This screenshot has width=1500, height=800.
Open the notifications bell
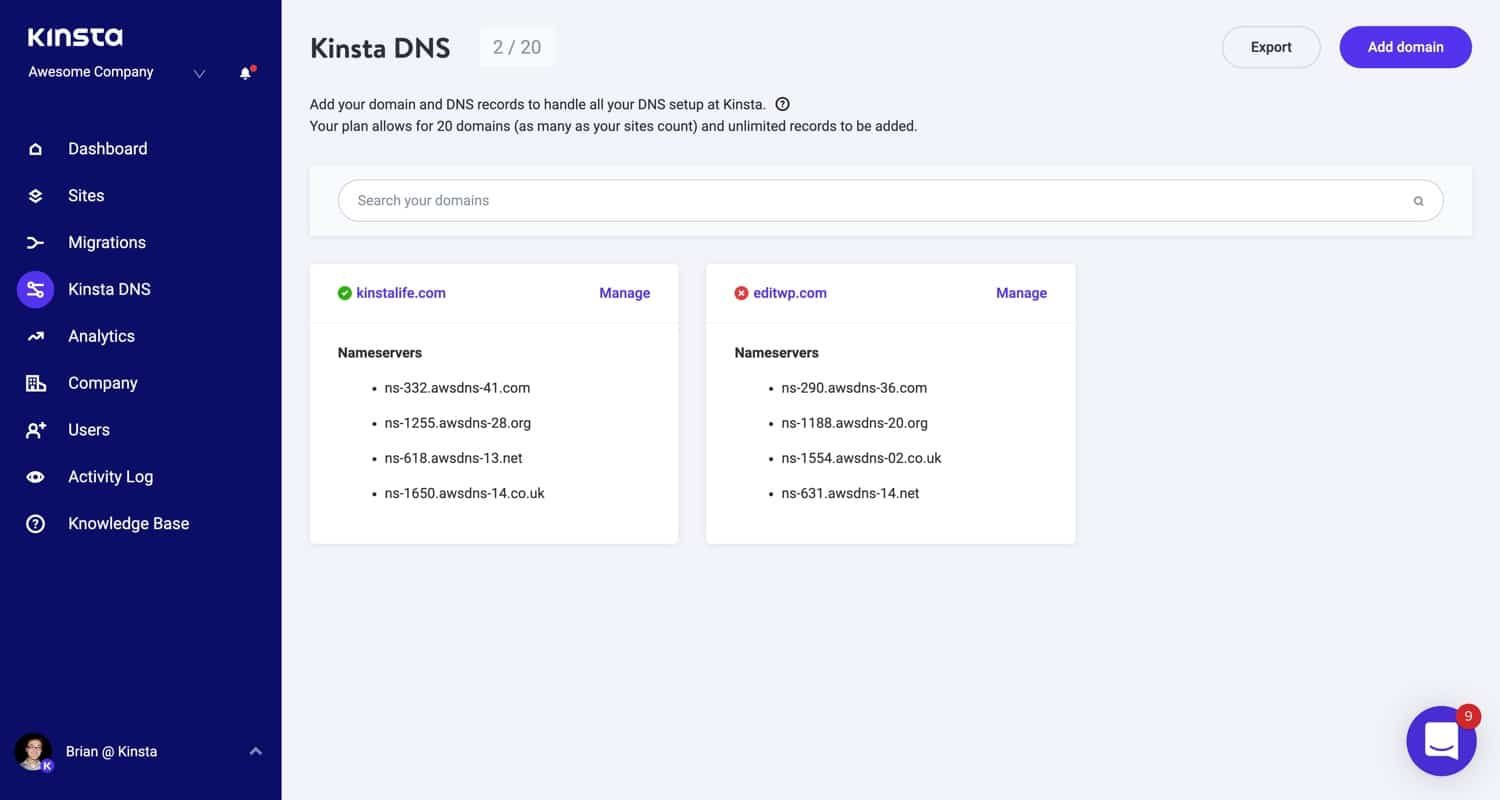pyautogui.click(x=246, y=73)
